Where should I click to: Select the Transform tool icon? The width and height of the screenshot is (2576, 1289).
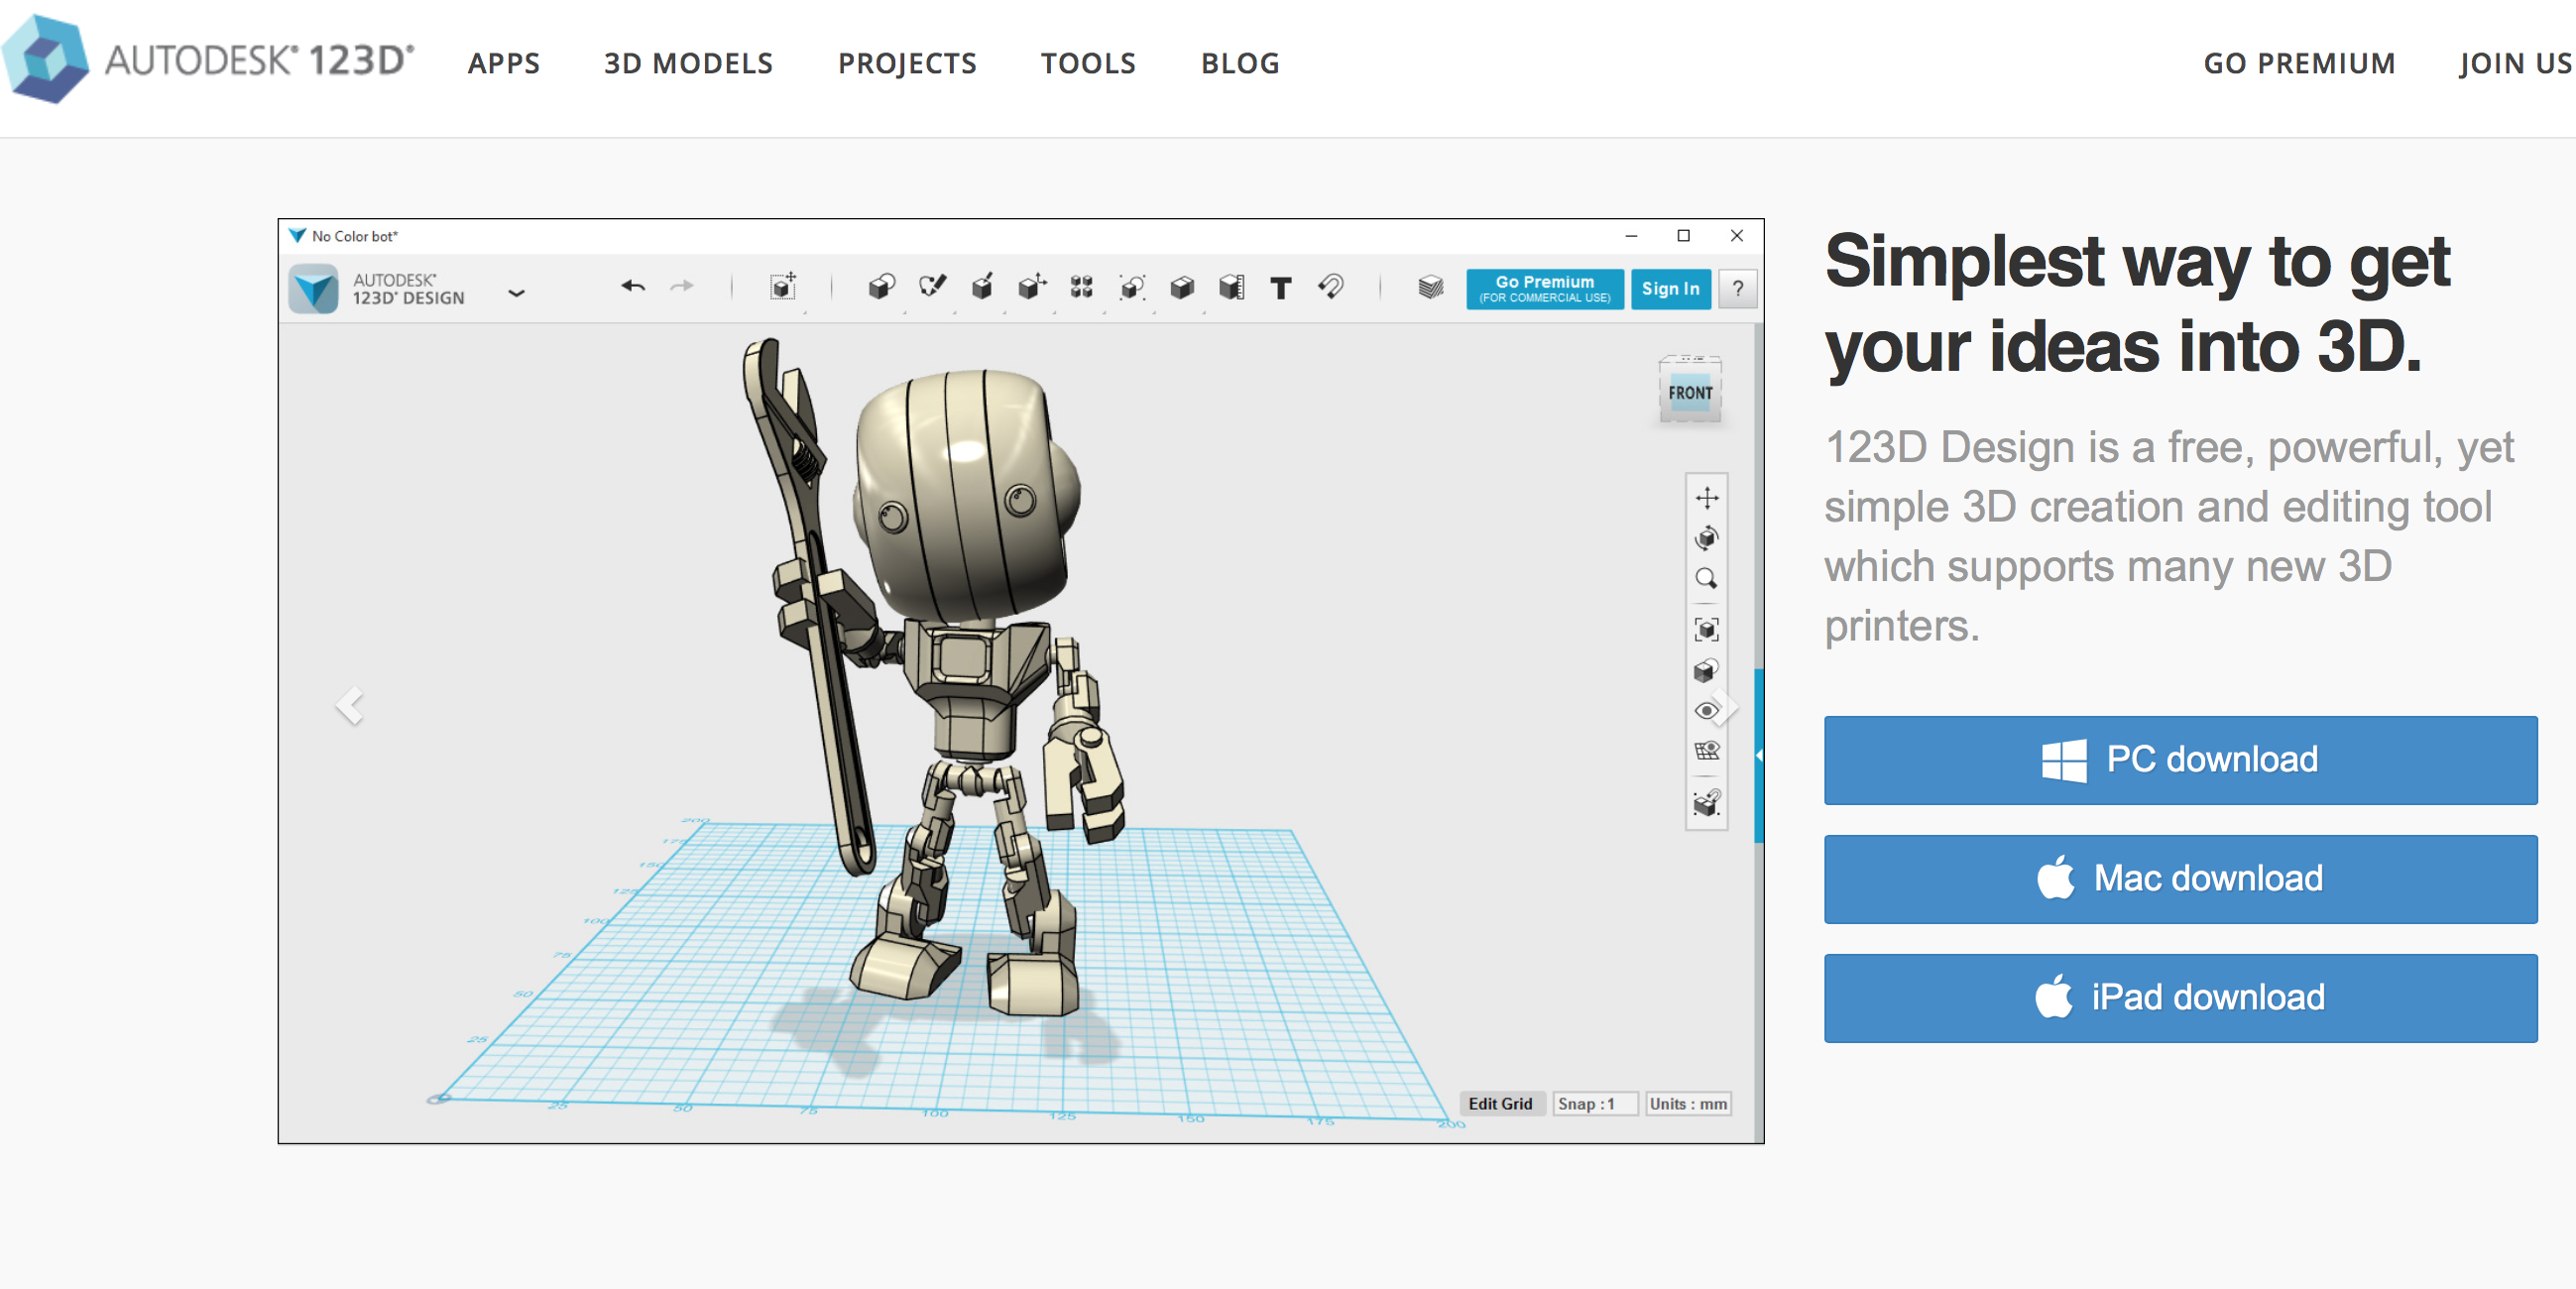pos(783,287)
